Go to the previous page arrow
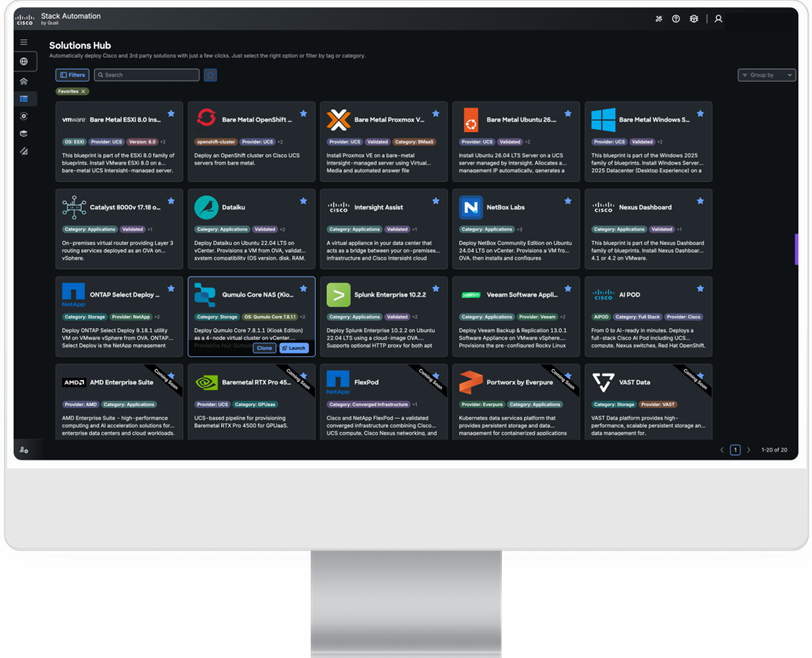This screenshot has height=658, width=812. coord(722,450)
